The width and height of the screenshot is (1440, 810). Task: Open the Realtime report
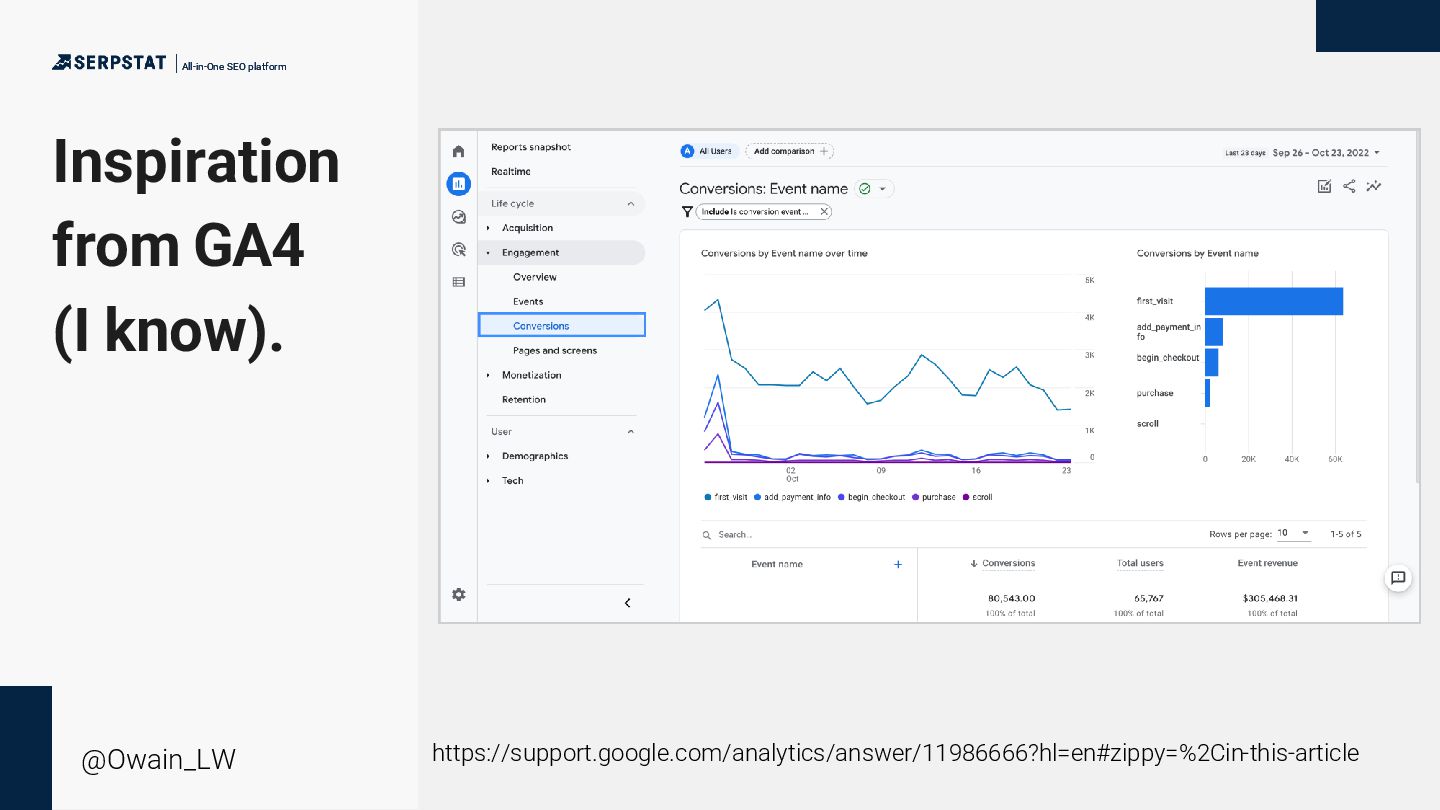pyautogui.click(x=511, y=172)
